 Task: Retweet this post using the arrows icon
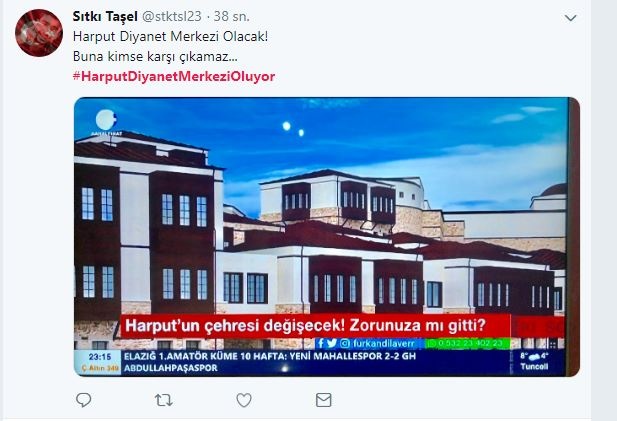click(163, 401)
